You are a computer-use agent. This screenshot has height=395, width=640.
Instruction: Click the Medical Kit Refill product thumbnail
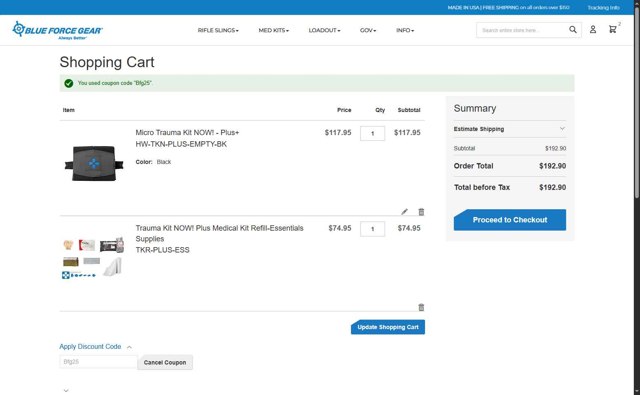[93, 257]
